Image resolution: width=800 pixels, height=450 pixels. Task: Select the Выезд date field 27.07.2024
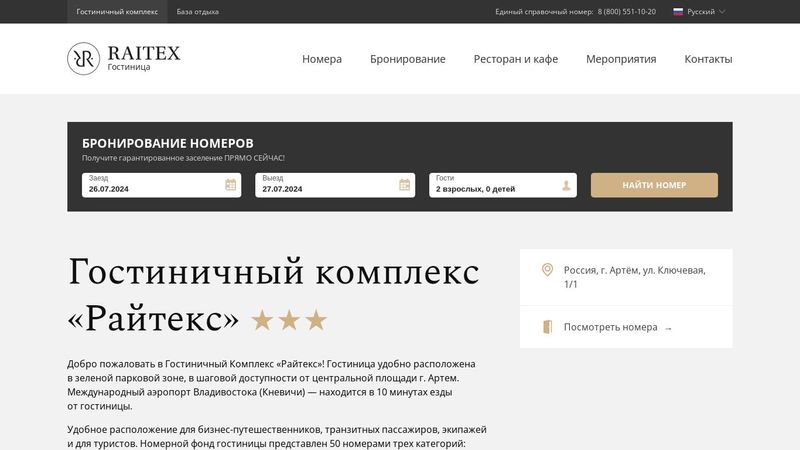coord(335,185)
